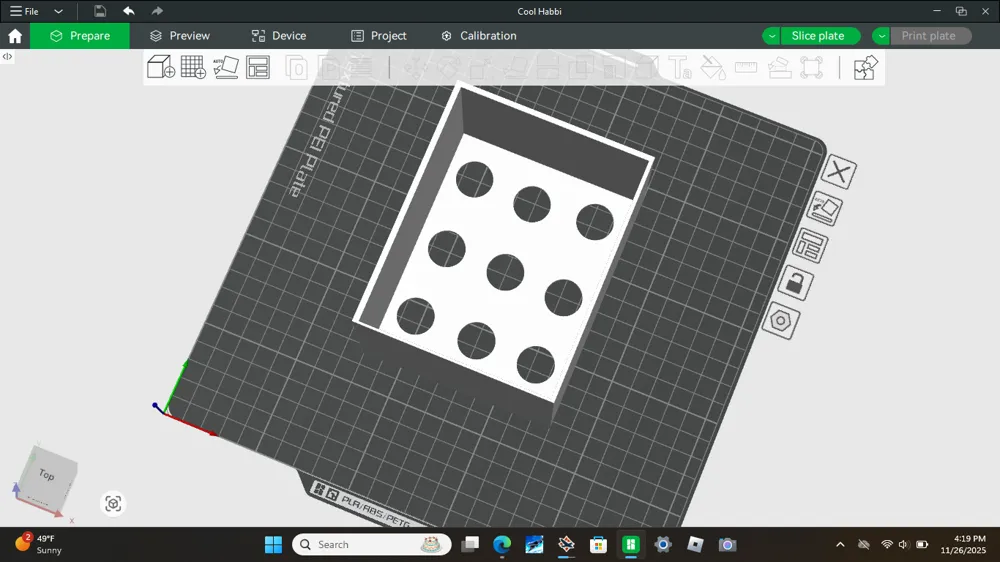Switch to the Device tab

pyautogui.click(x=279, y=36)
